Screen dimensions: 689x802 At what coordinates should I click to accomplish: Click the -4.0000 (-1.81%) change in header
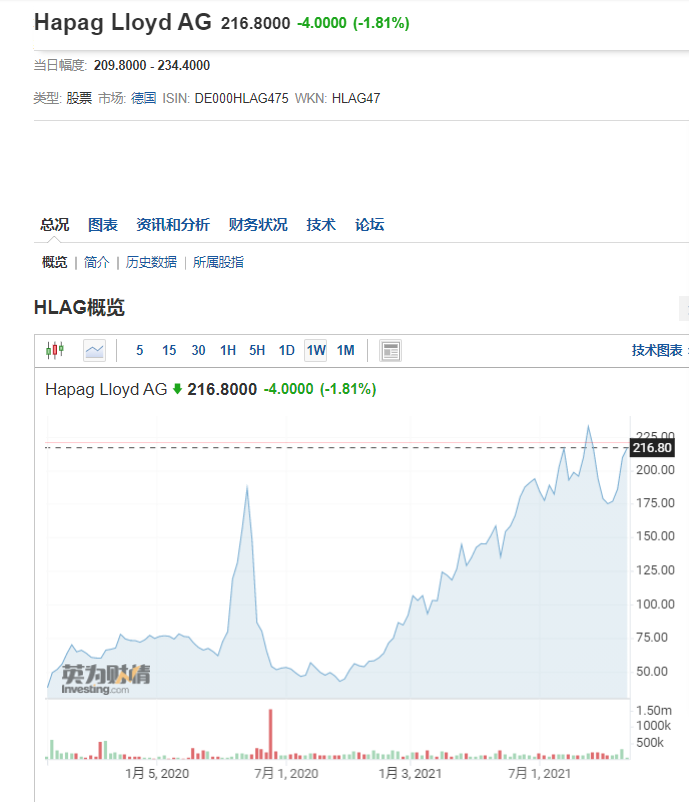point(353,23)
